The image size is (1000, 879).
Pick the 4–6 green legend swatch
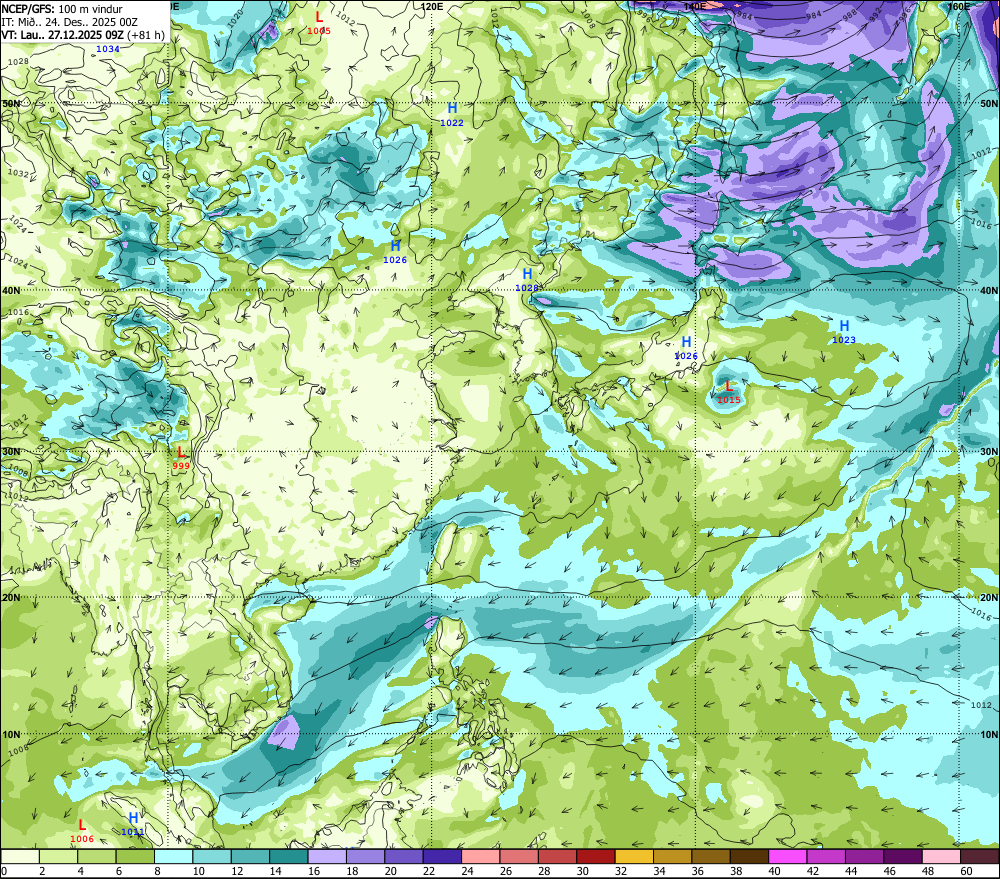(x=97, y=856)
